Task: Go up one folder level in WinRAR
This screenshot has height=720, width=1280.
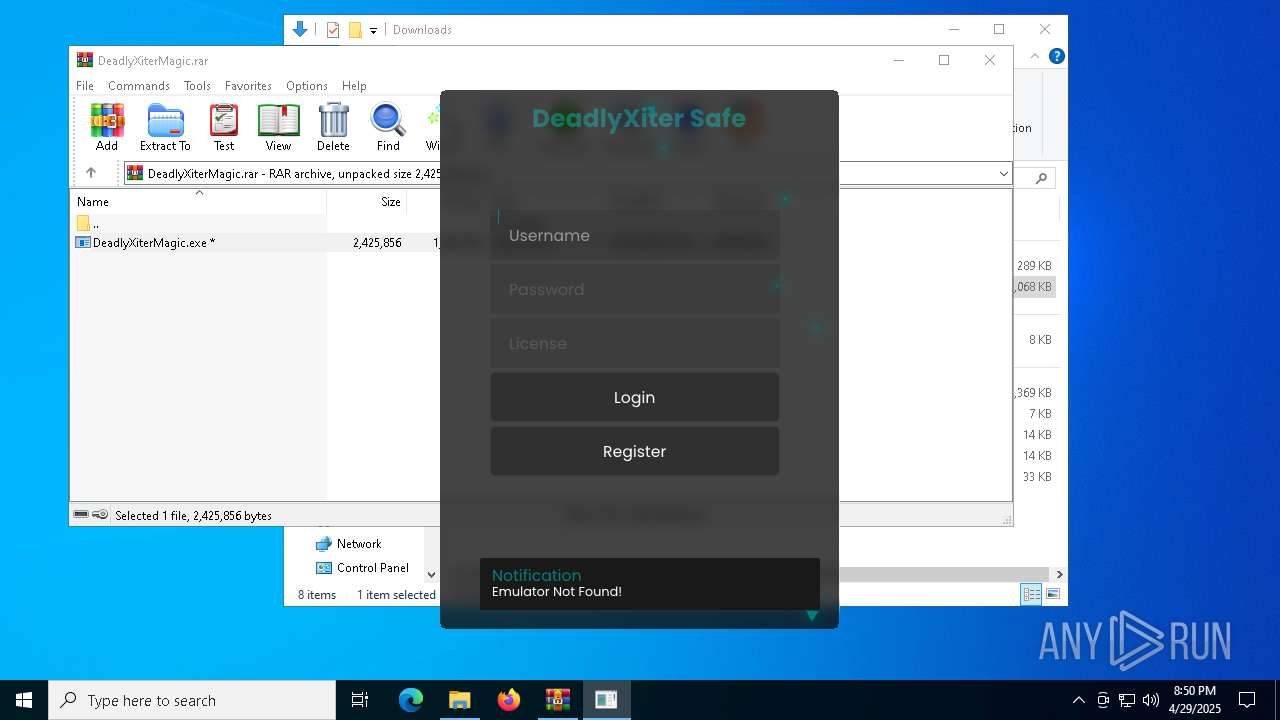Action: [x=91, y=173]
